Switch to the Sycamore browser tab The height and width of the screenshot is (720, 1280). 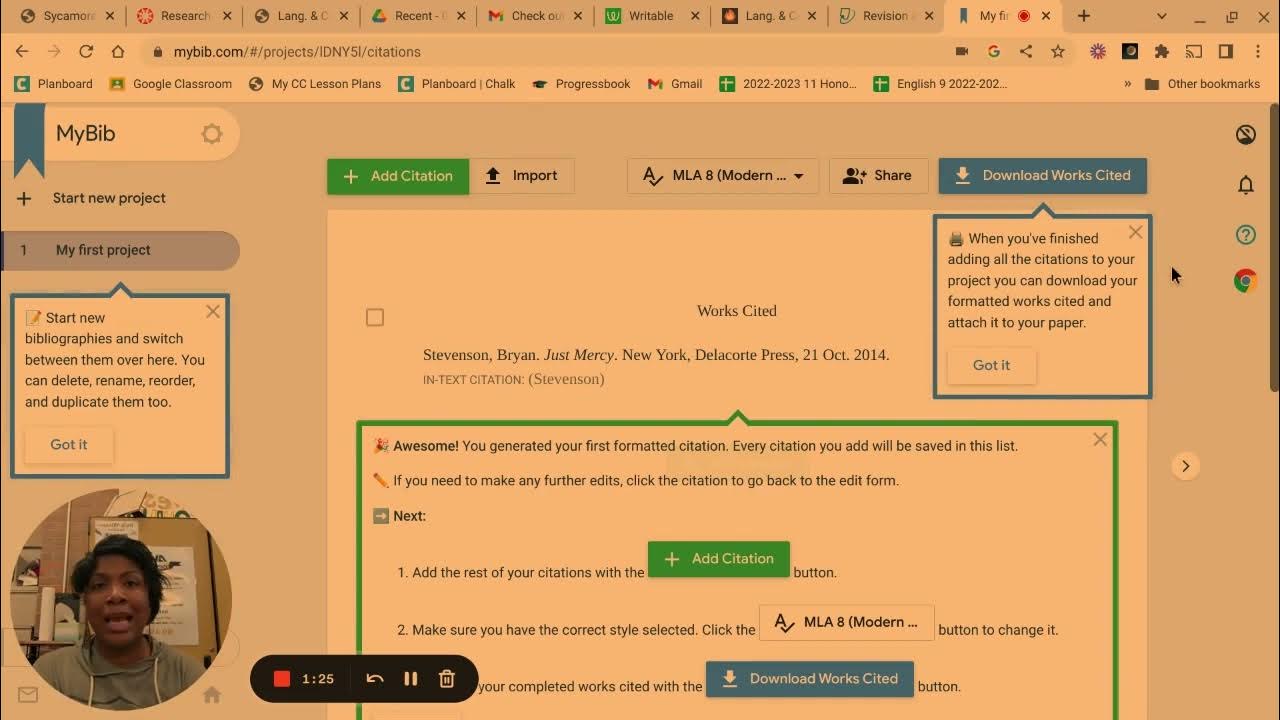click(68, 16)
